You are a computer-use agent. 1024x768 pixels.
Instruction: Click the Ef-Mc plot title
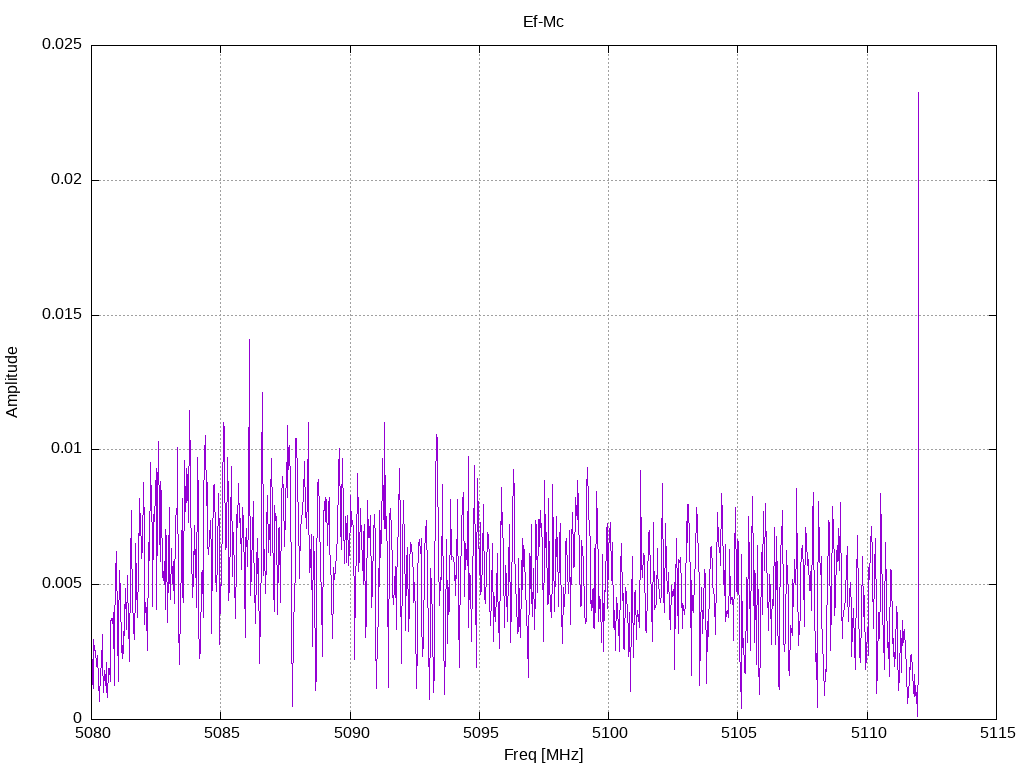tap(543, 21)
